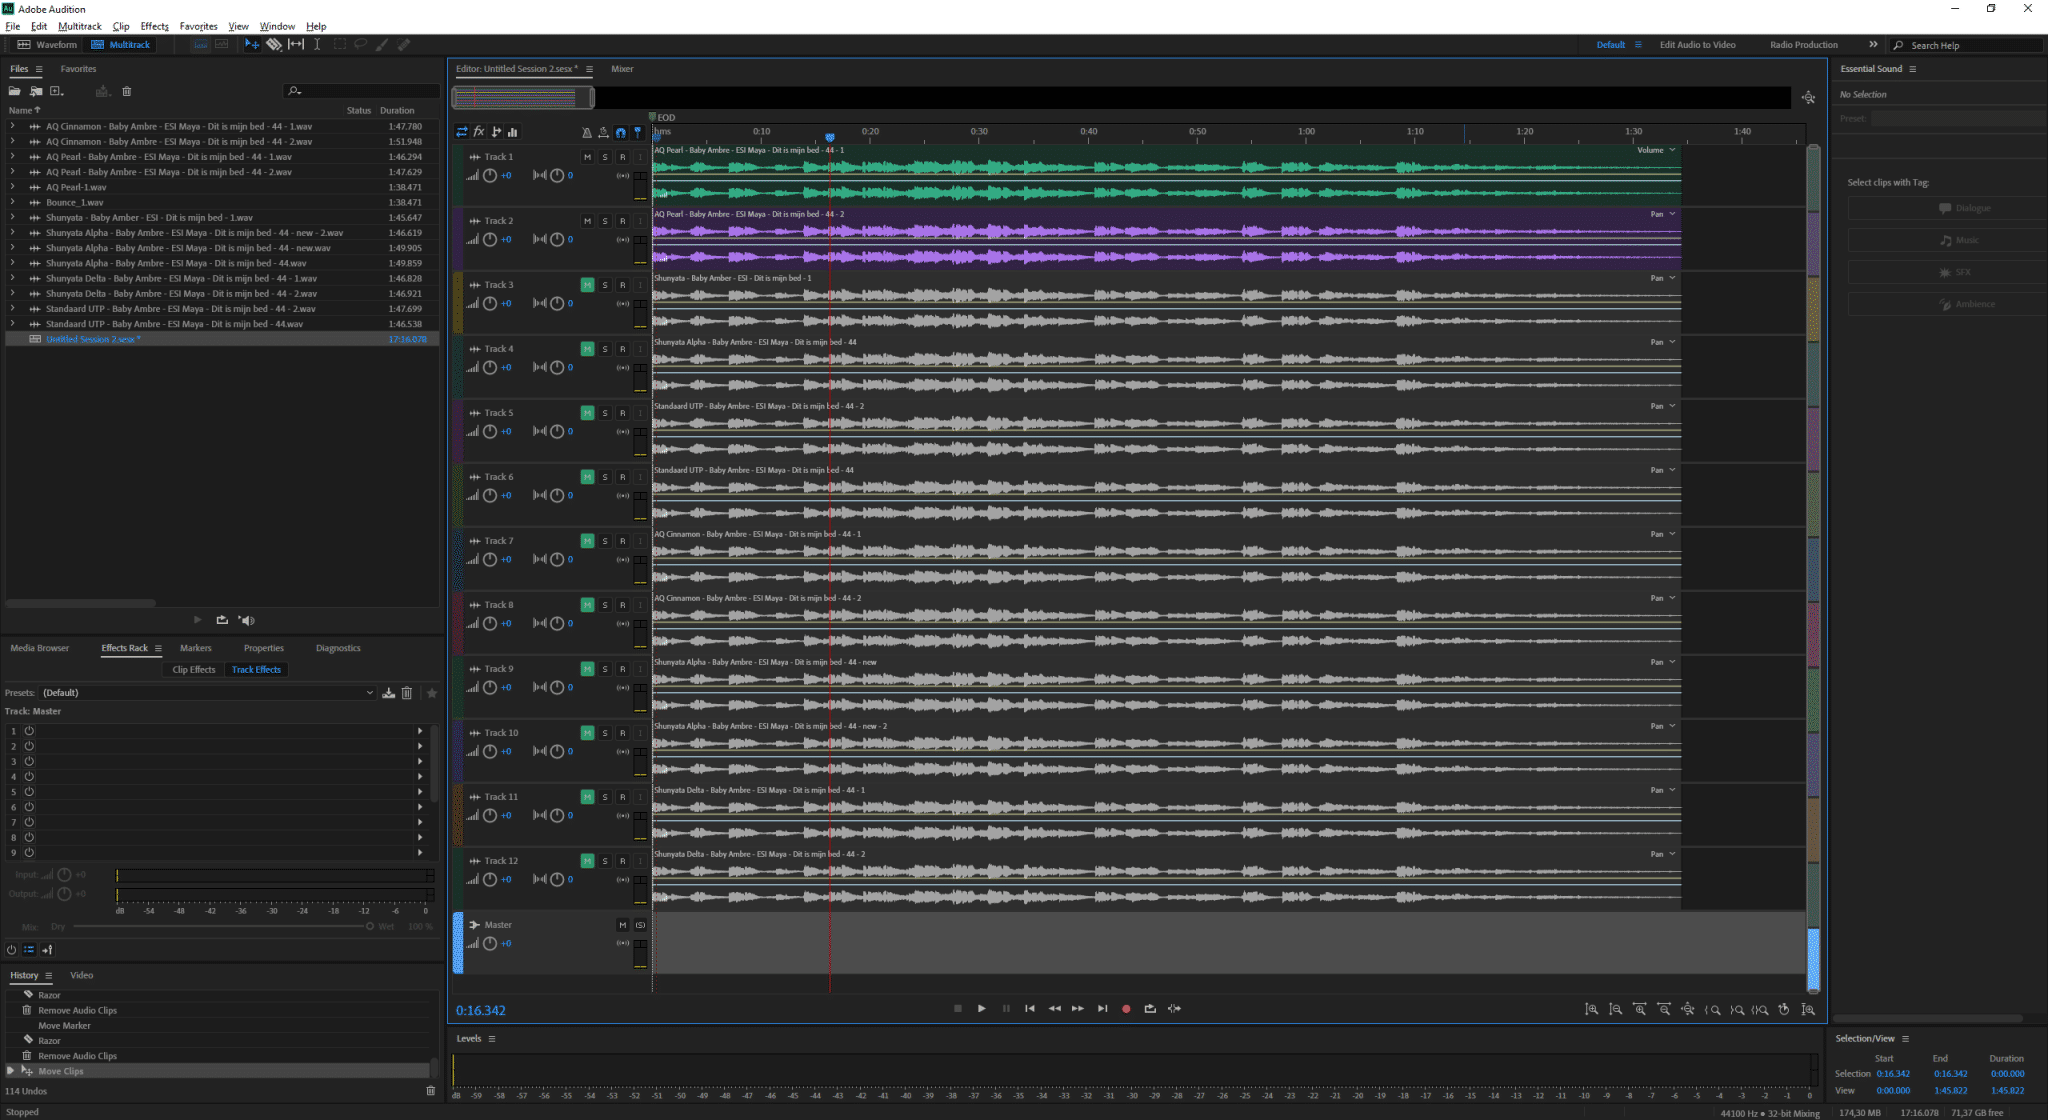Select the Clip Effects button
This screenshot has width=2048, height=1120.
click(x=193, y=669)
